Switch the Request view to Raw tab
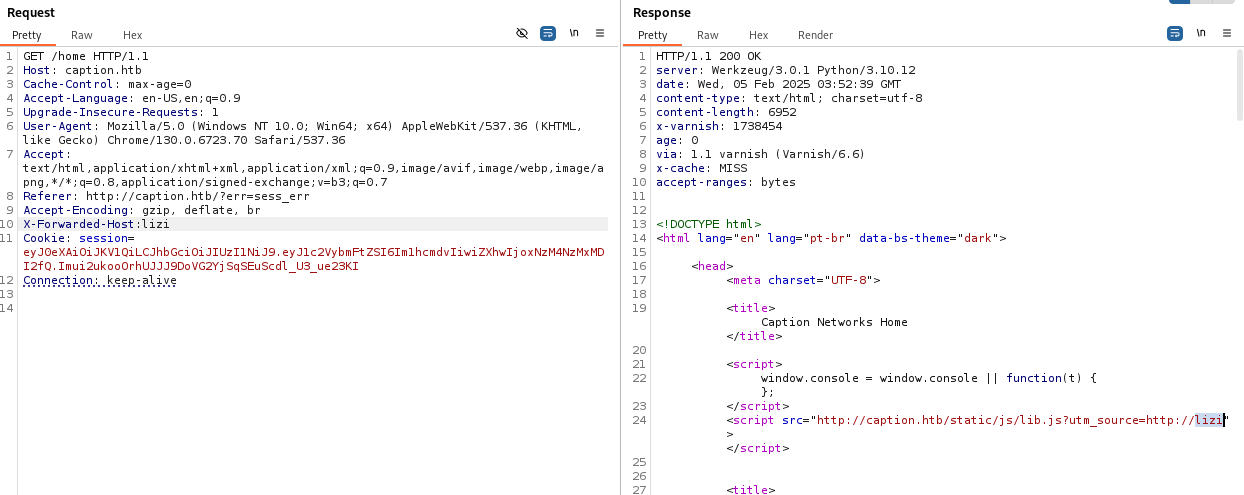This screenshot has width=1244, height=495. (x=82, y=35)
